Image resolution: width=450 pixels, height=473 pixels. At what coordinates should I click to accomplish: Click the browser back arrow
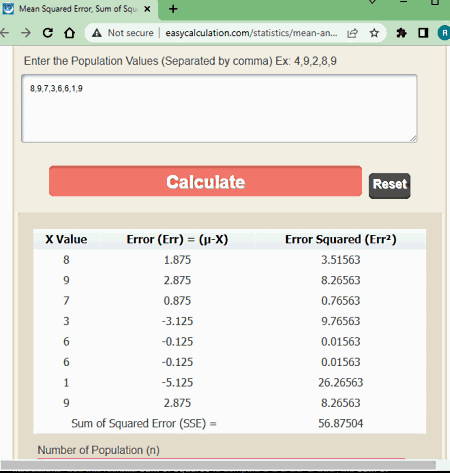(x=4, y=33)
